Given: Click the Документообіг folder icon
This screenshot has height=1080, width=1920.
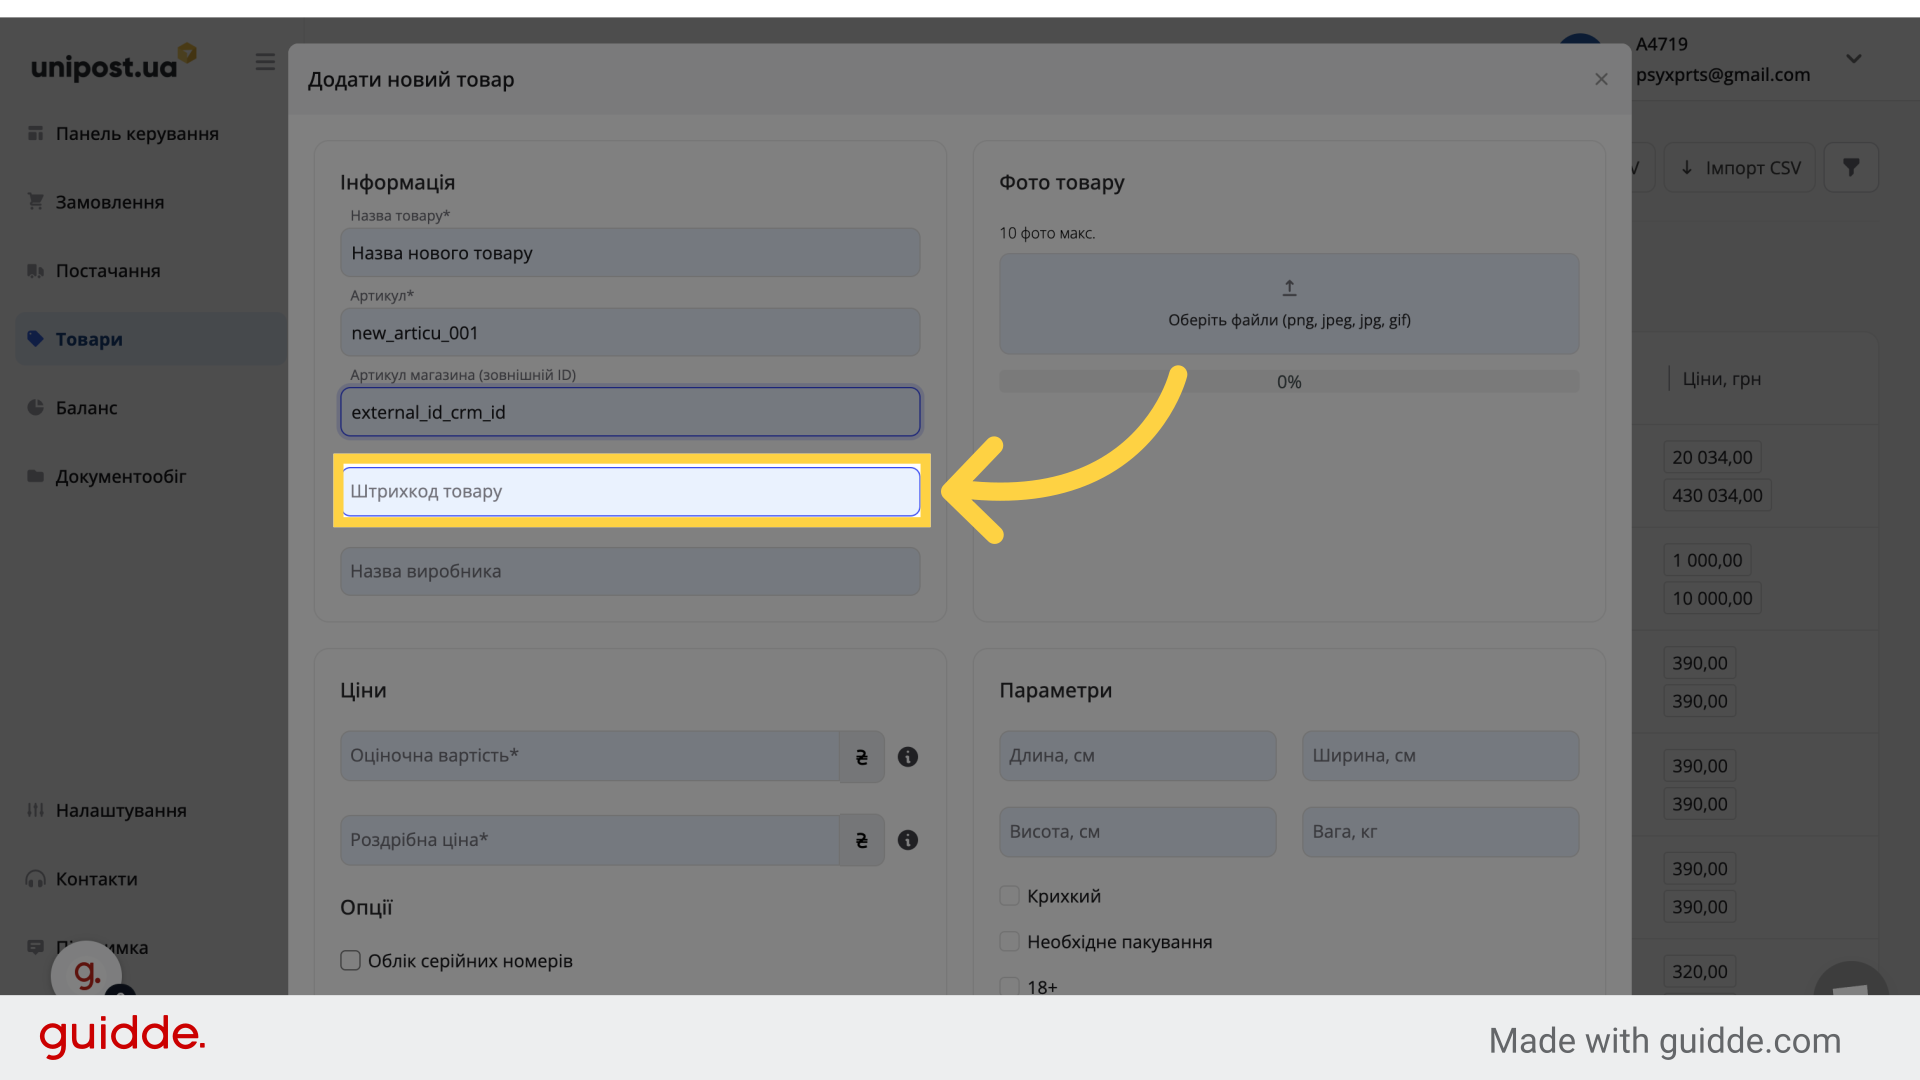Looking at the screenshot, I should pos(36,476).
